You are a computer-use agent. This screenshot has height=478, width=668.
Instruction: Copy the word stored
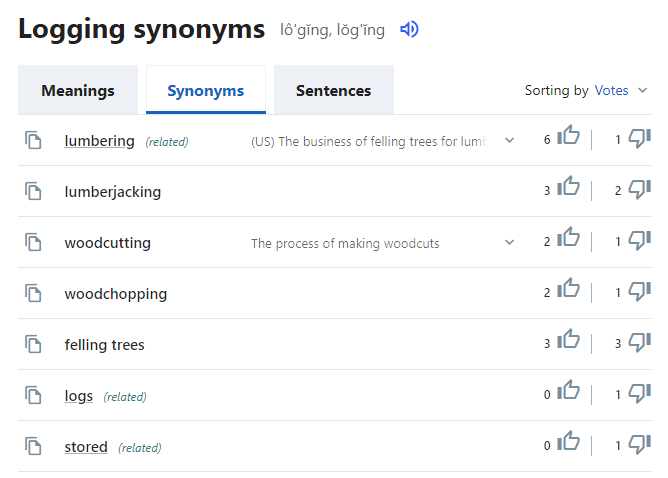(x=33, y=446)
